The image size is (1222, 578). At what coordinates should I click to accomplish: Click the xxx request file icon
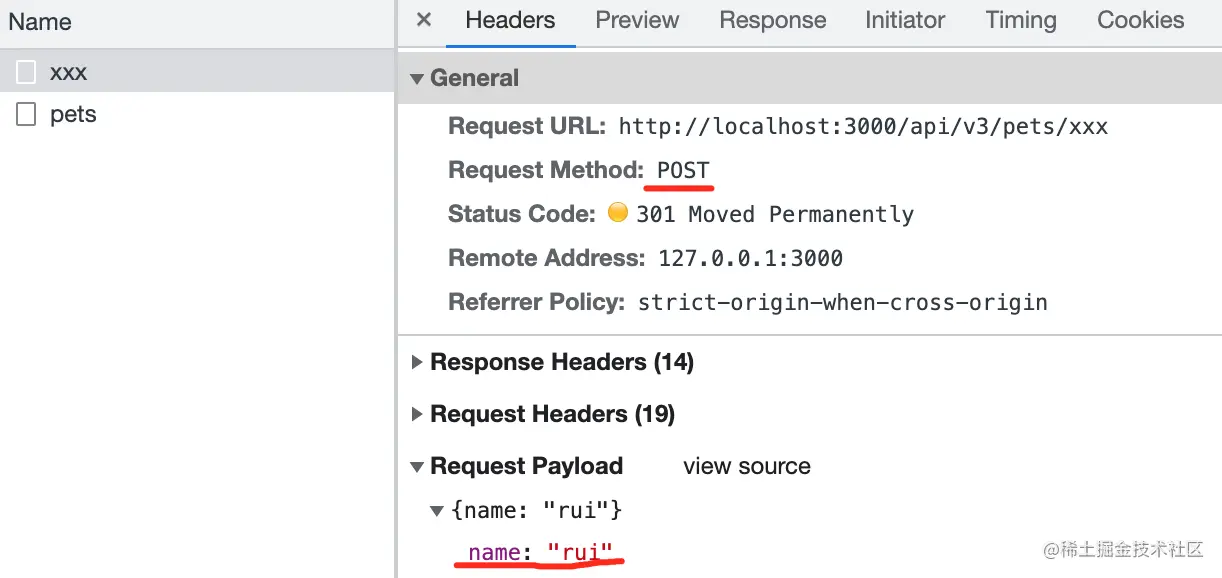pos(26,72)
